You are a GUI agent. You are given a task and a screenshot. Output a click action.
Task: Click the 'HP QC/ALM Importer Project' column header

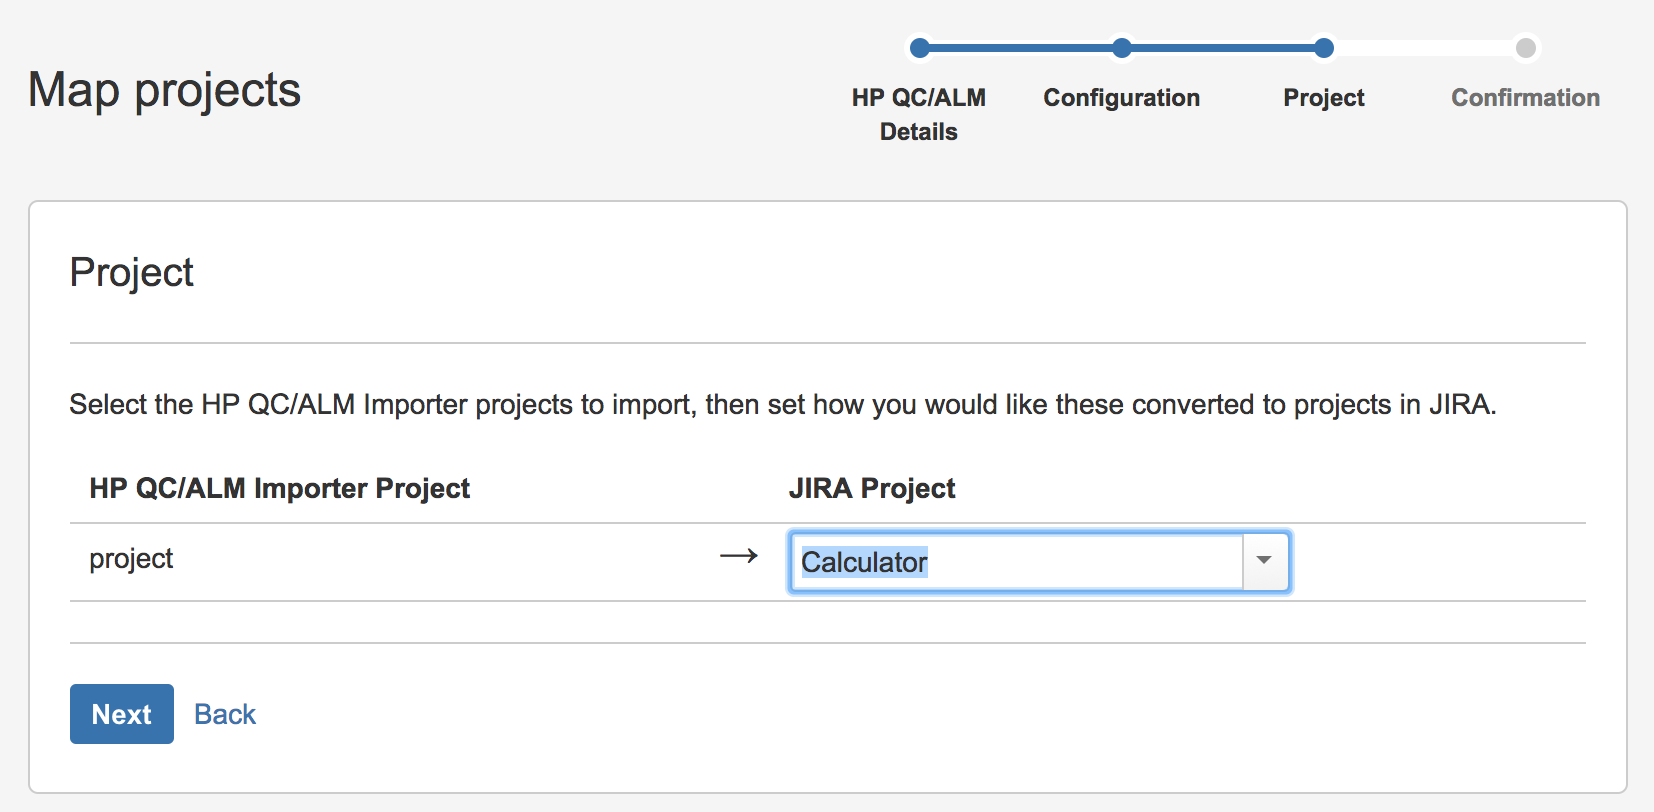[x=280, y=488]
